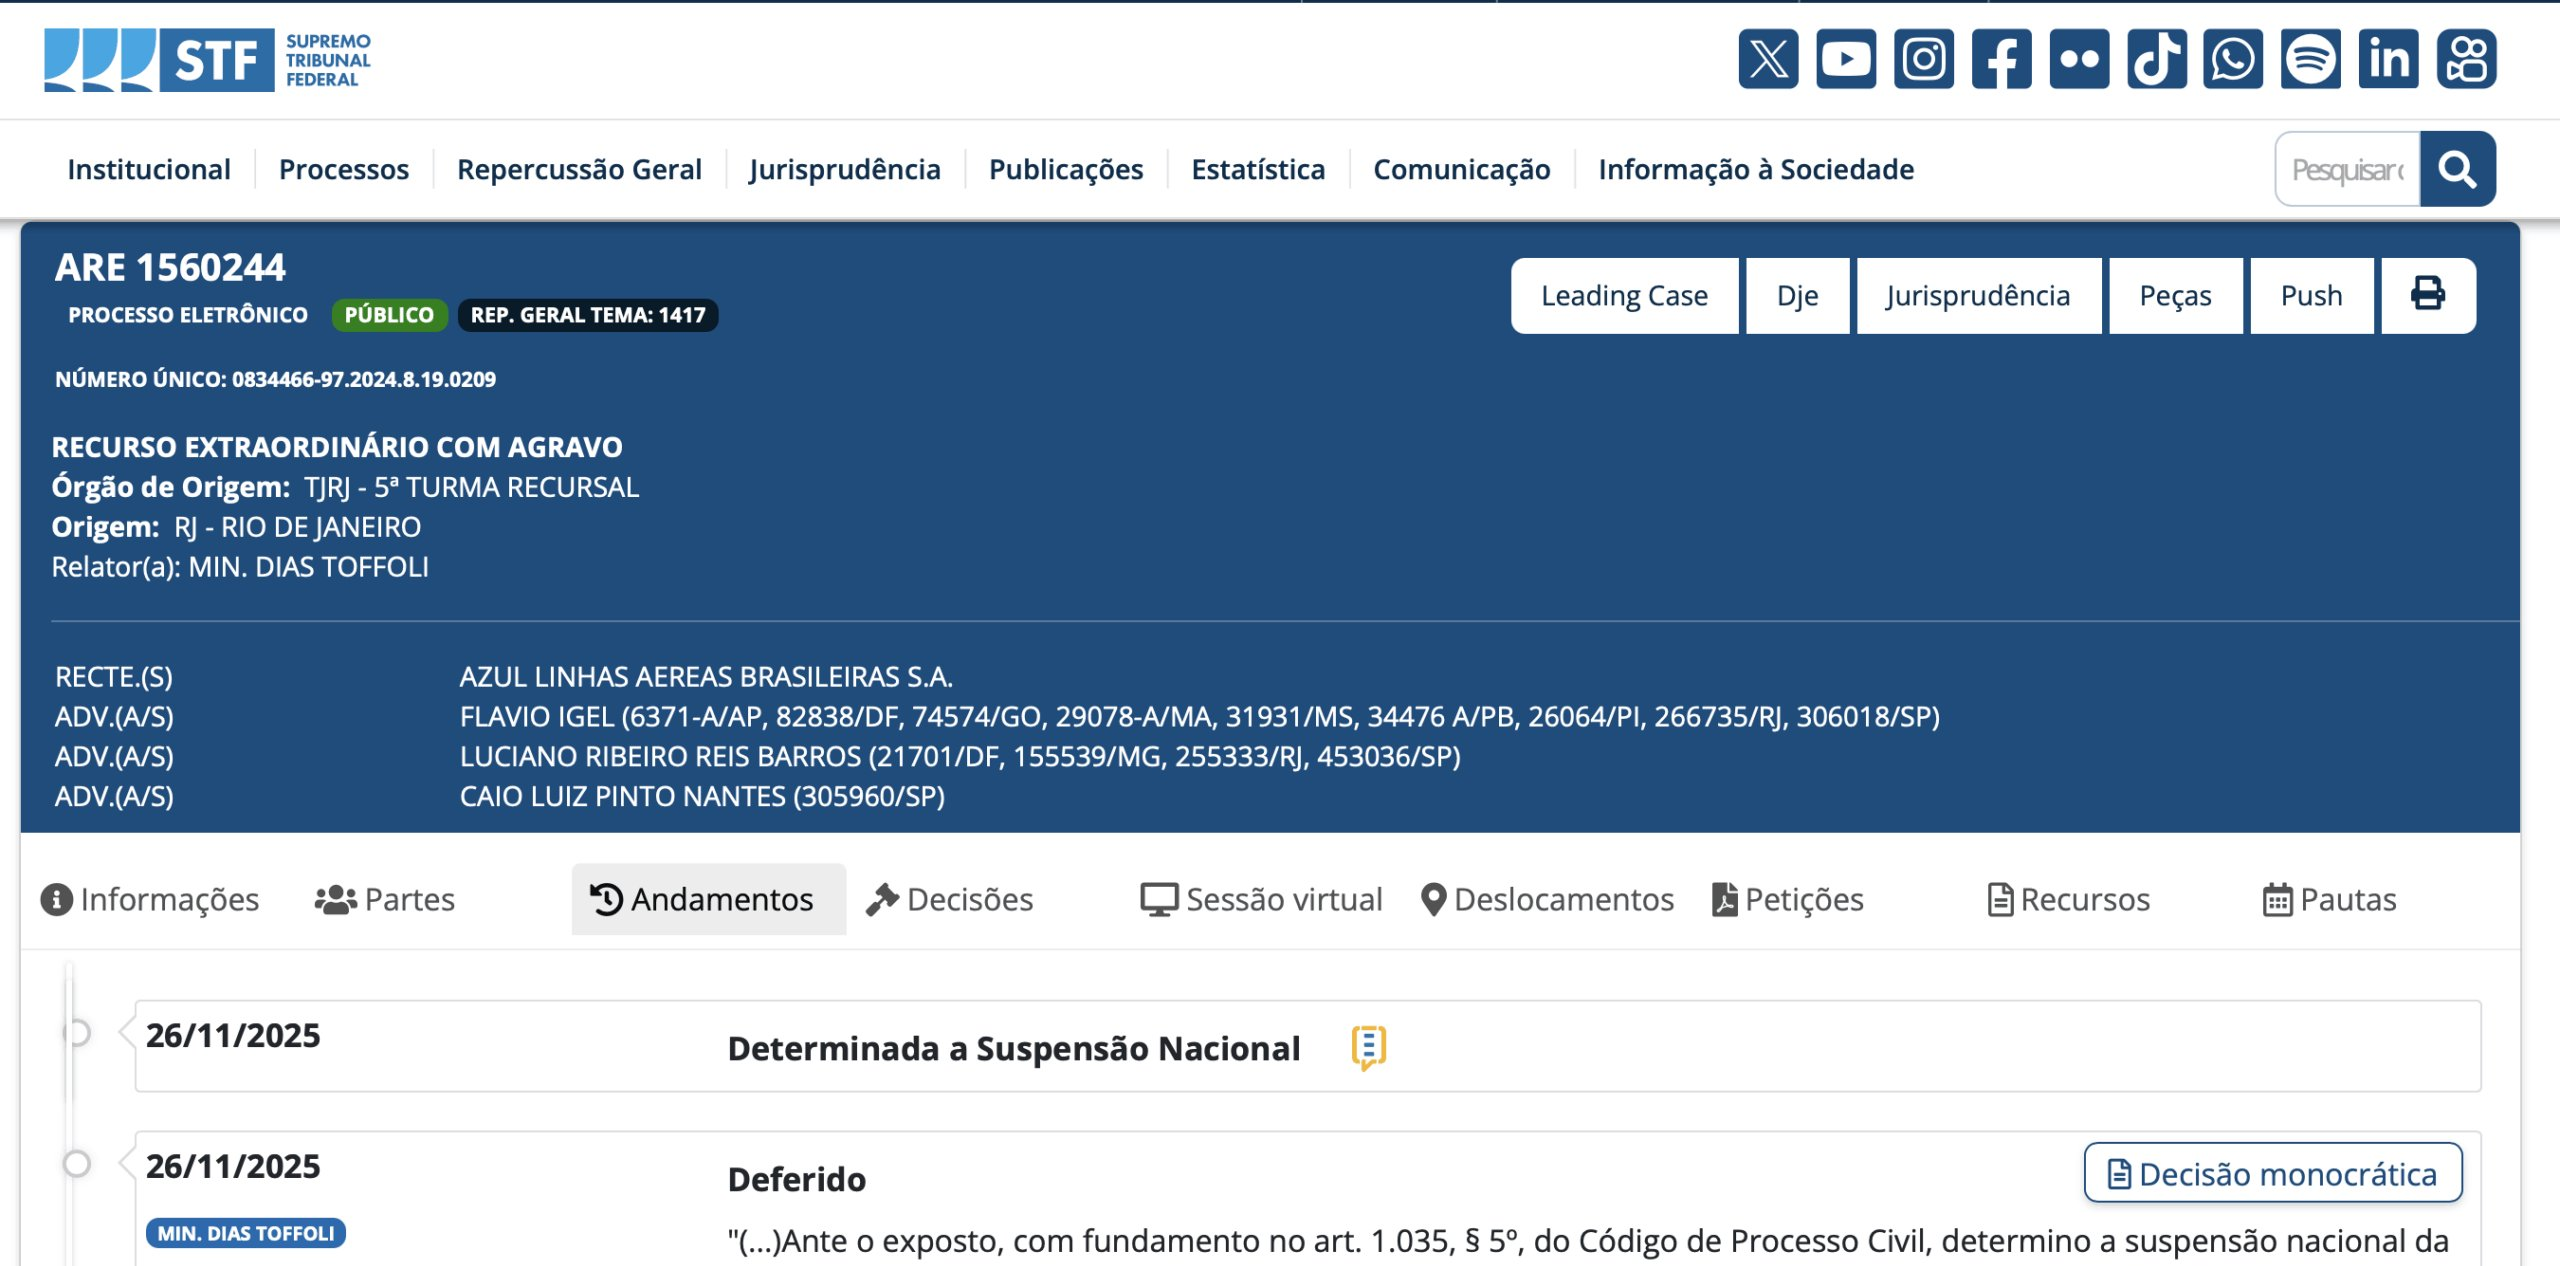The width and height of the screenshot is (2560, 1266).
Task: Click the X (Twitter) social icon
Action: tap(1768, 59)
